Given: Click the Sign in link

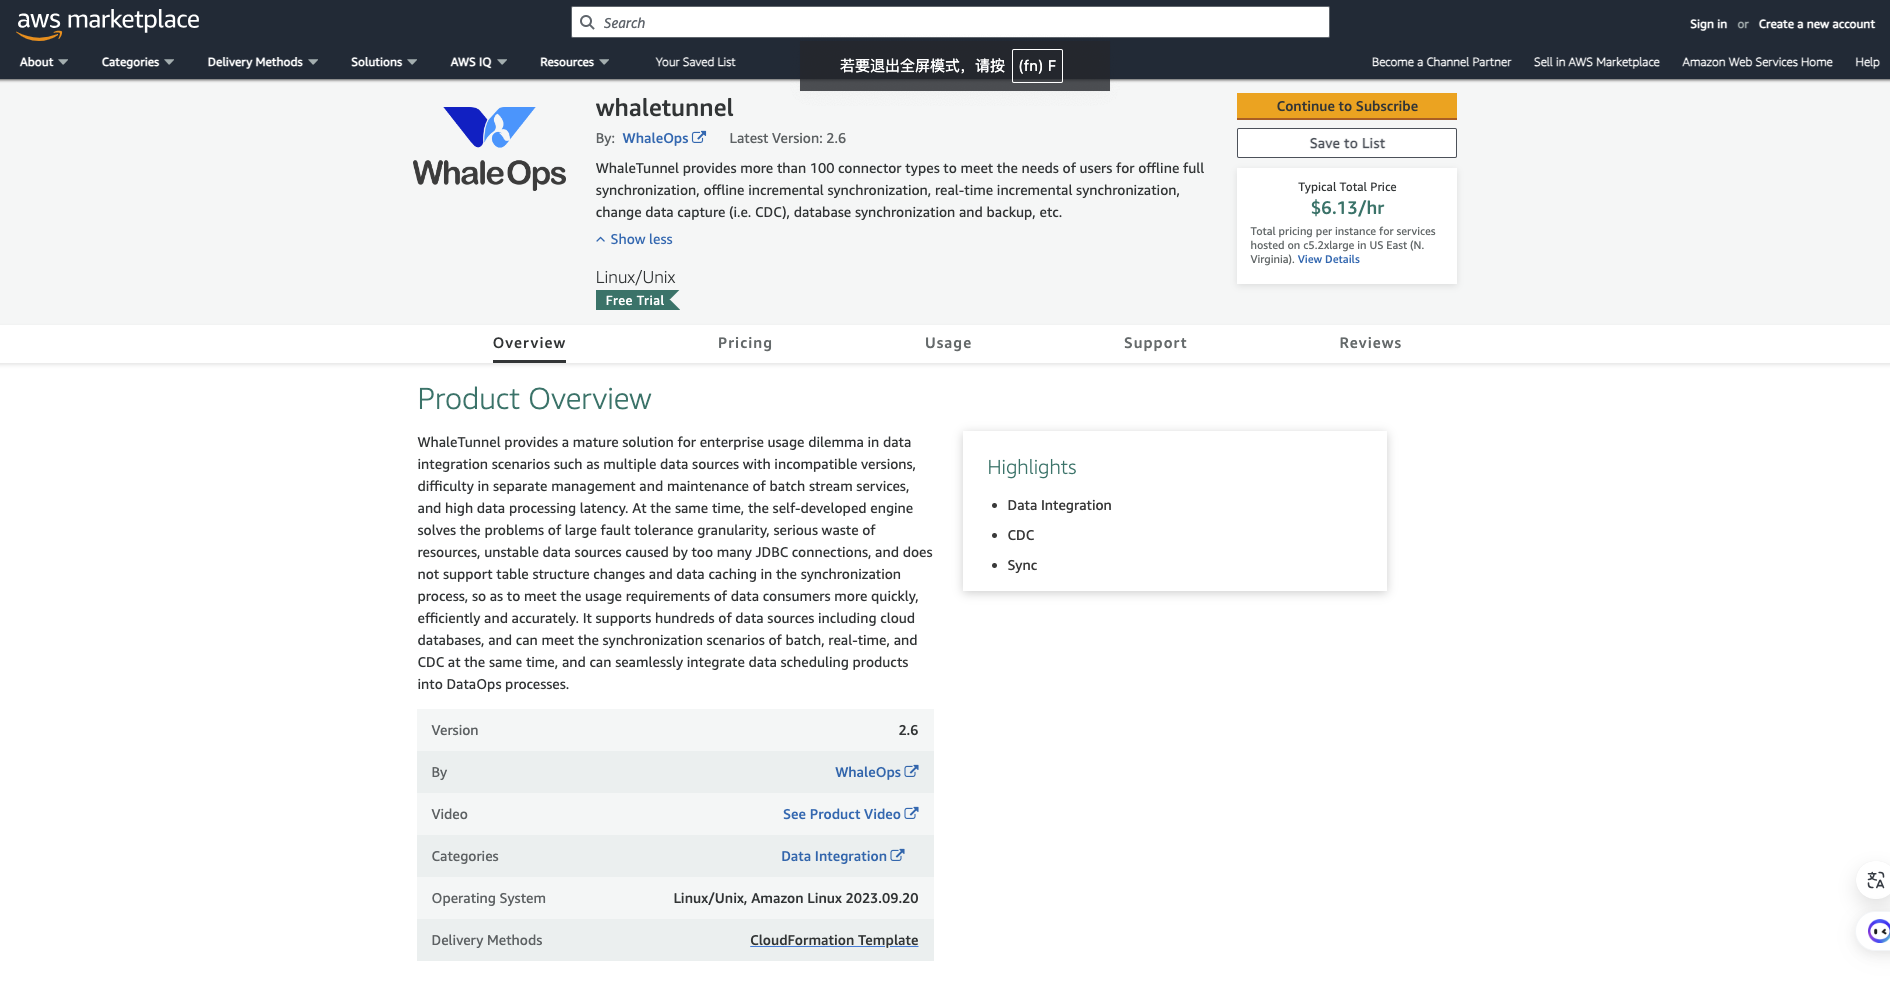Looking at the screenshot, I should [x=1708, y=24].
